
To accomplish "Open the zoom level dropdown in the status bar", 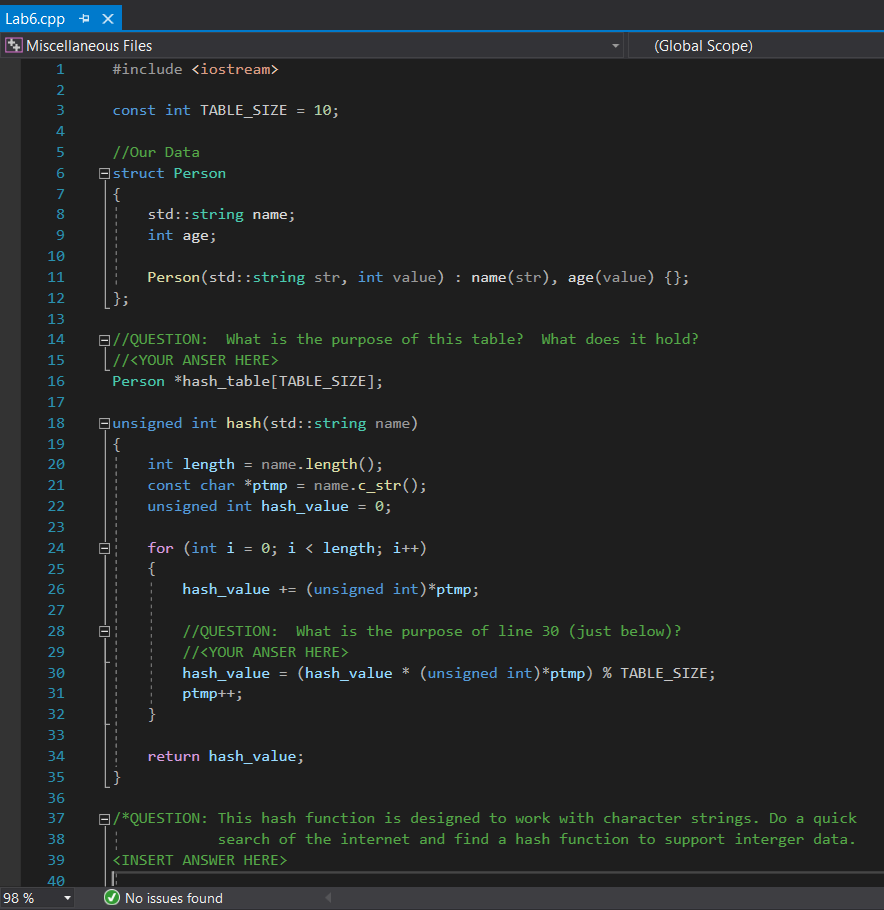I will (68, 897).
